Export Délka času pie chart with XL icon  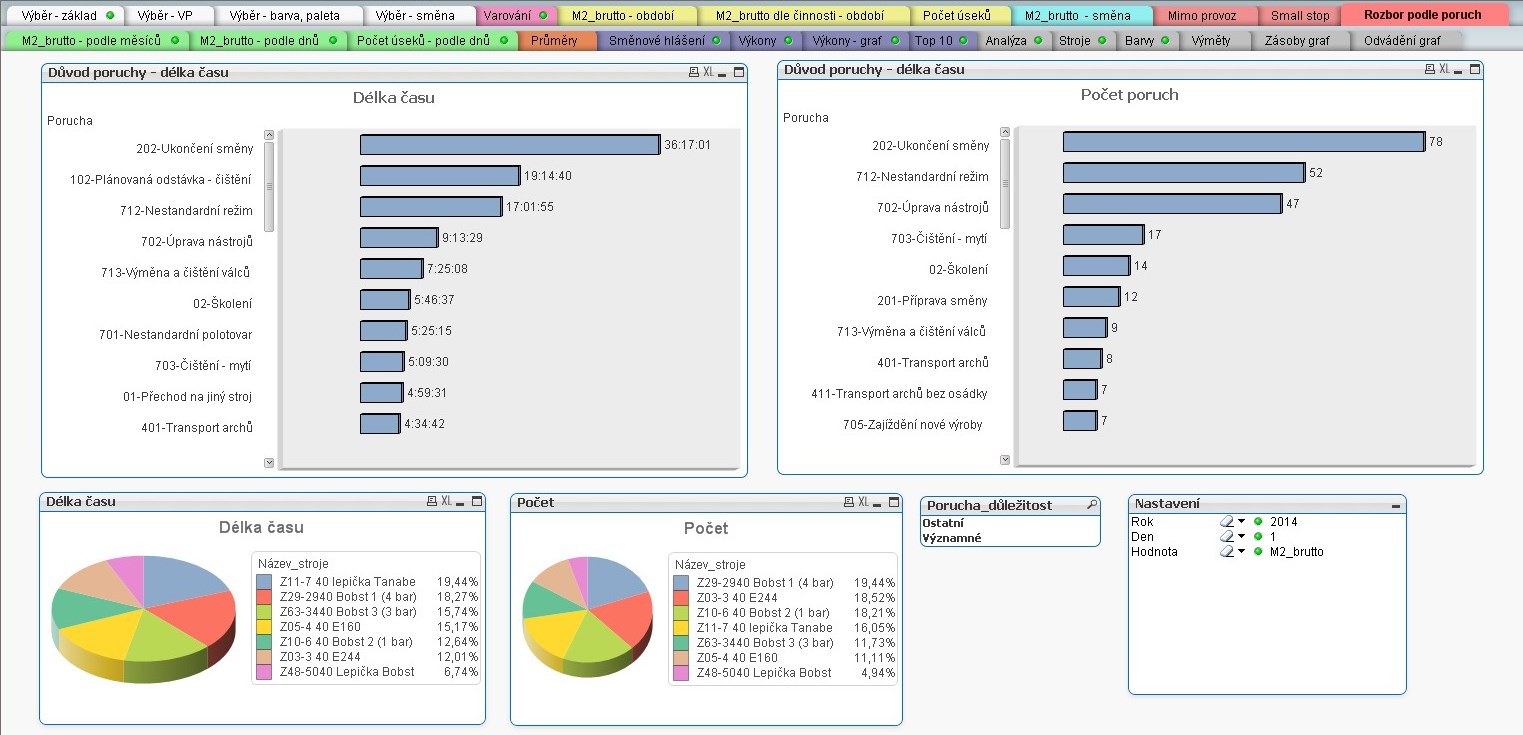[x=447, y=501]
